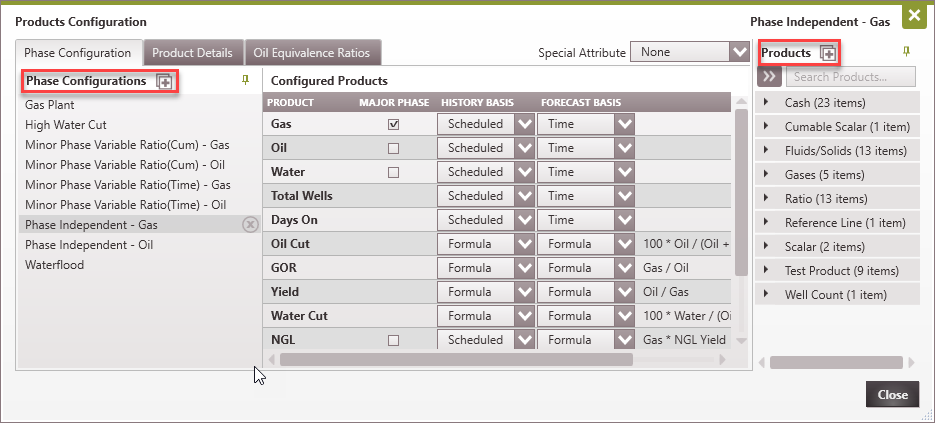Image resolution: width=935 pixels, height=423 pixels.
Task: Expand the Cumable Scalar (1 item) group
Action: pos(765,126)
